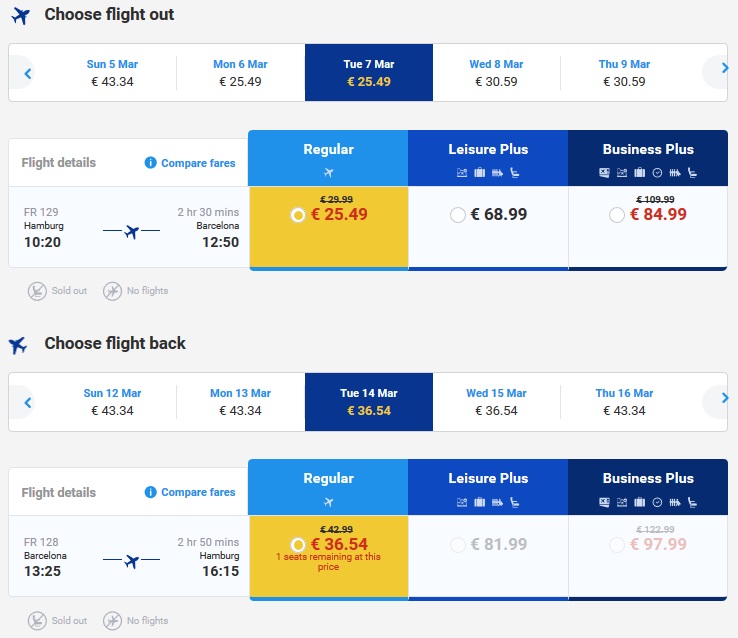
Task: Click the No flights legend icon under outbound flight
Action: click(x=112, y=291)
